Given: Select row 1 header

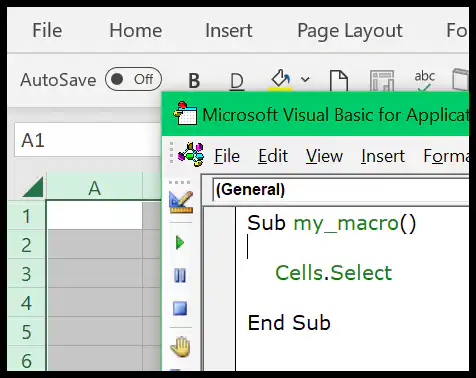Looking at the screenshot, I should [x=26, y=216].
